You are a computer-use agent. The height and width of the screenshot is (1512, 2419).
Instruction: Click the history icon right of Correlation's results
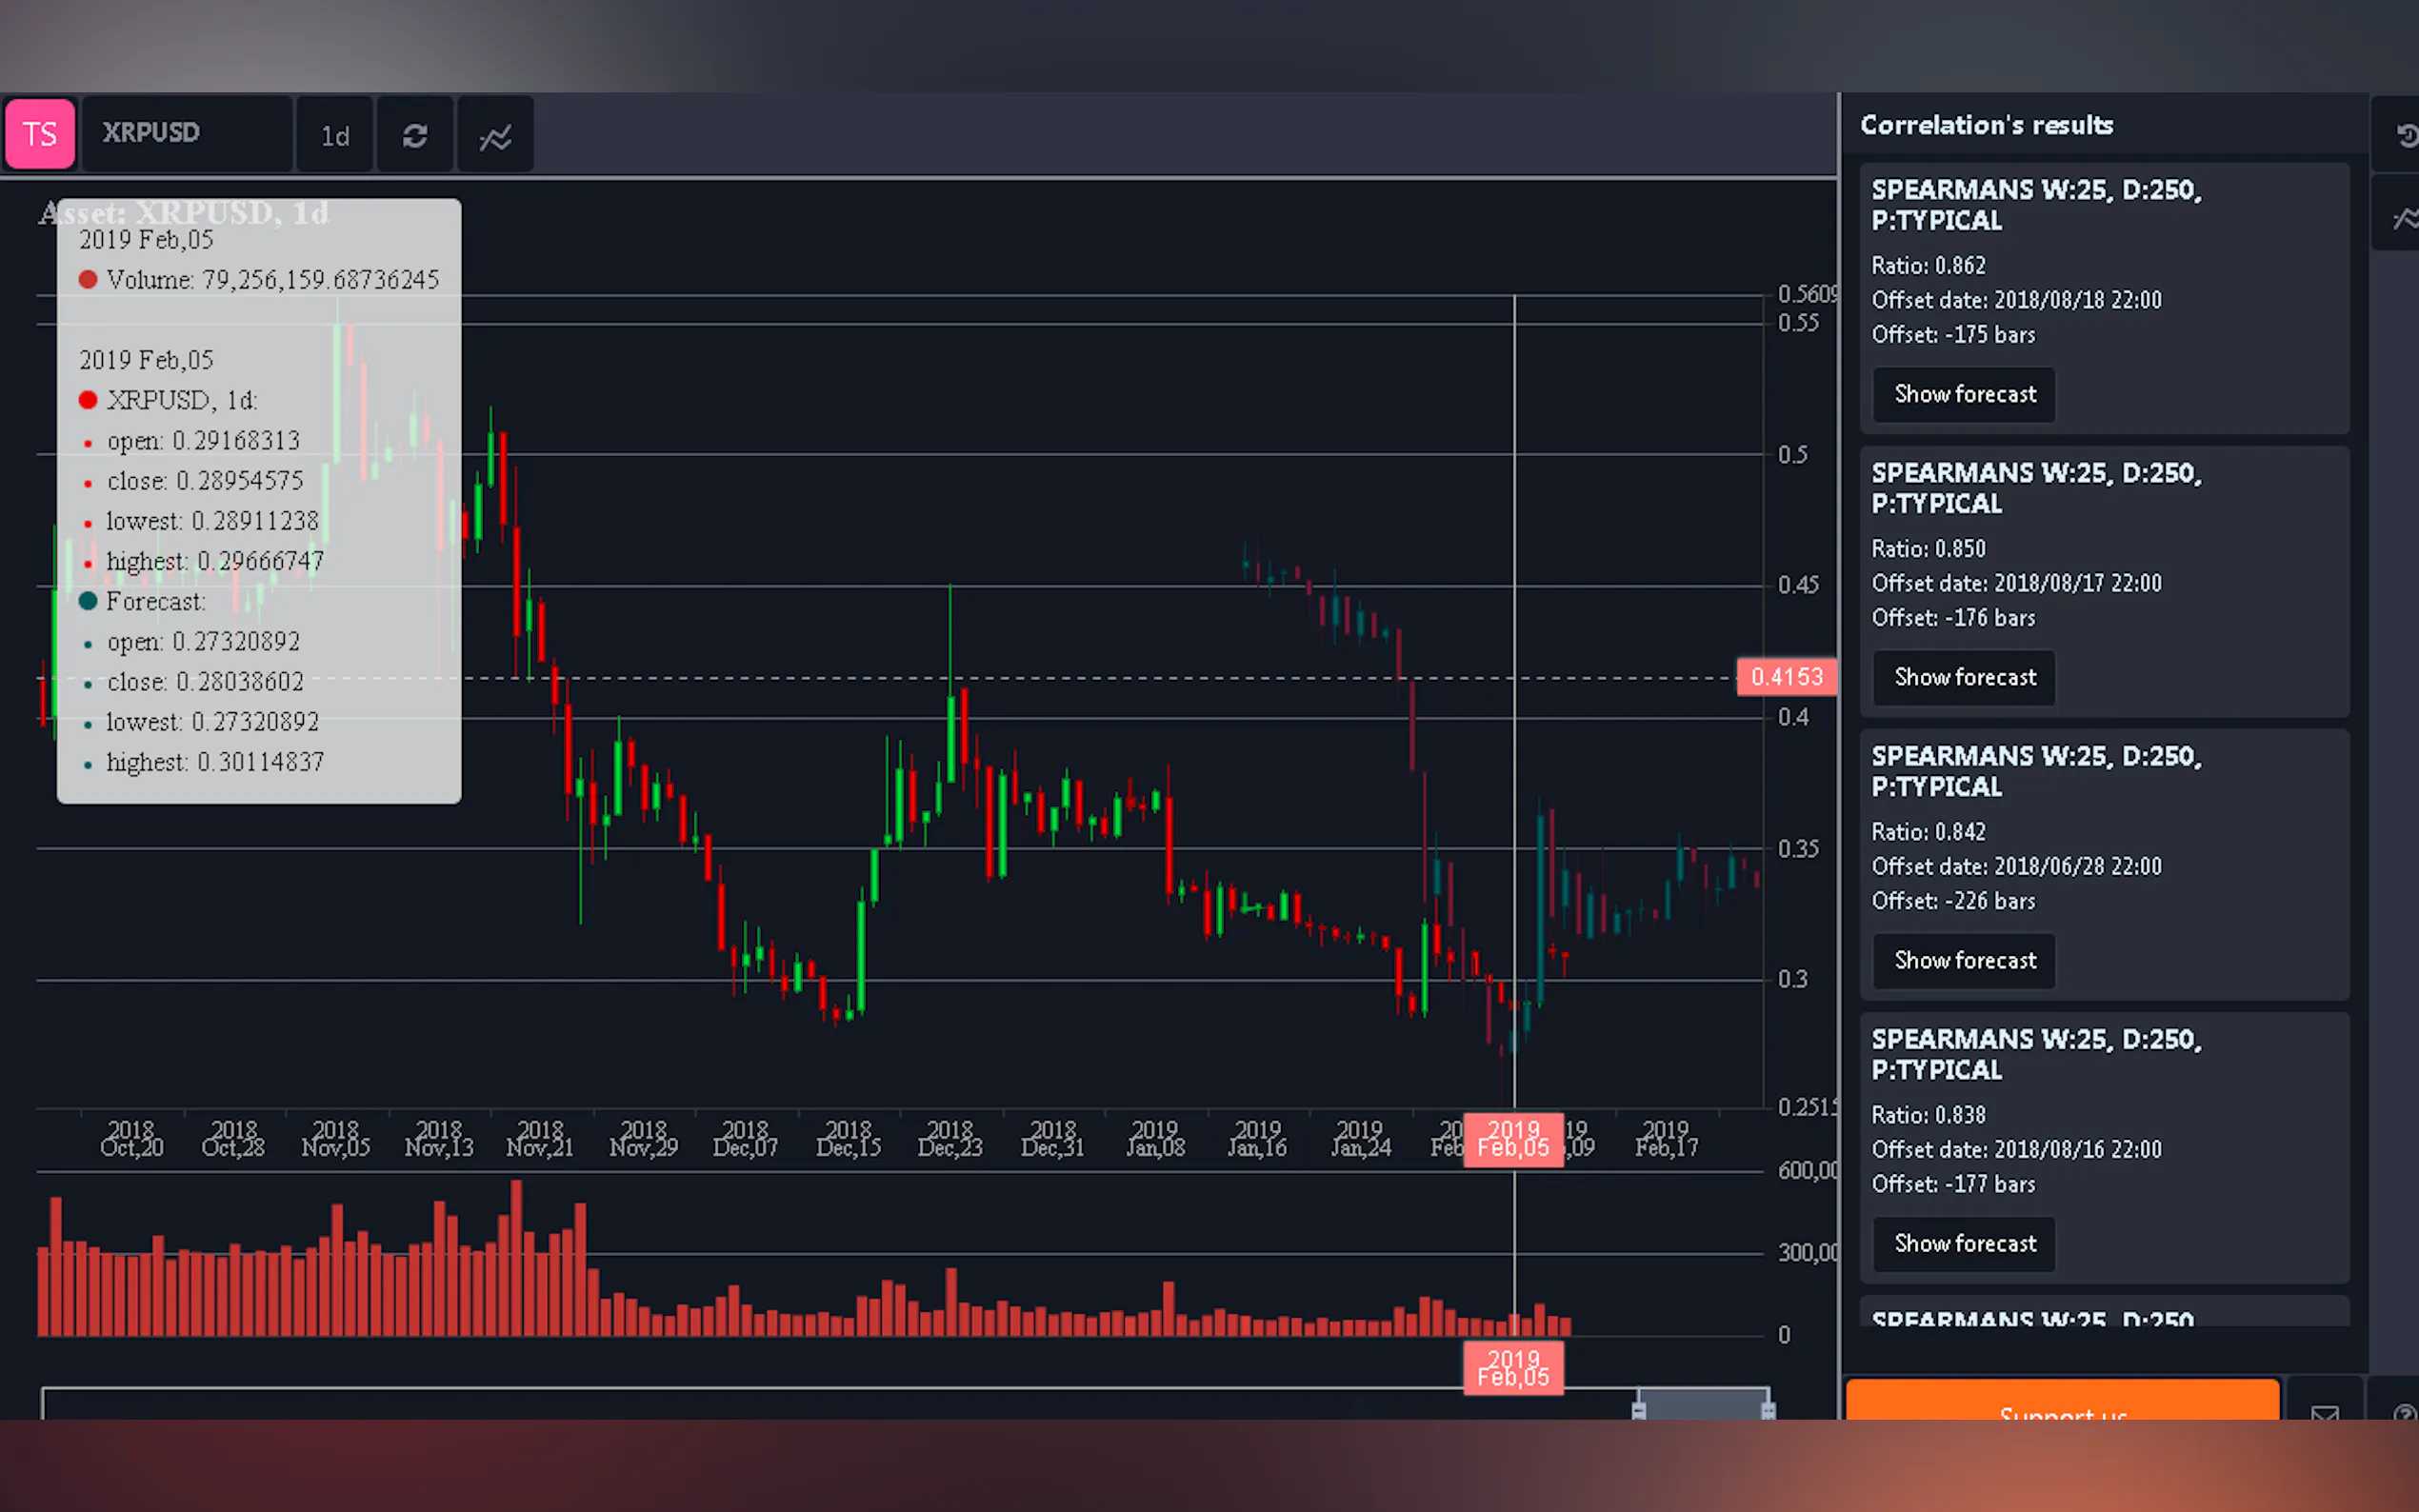pos(2405,135)
